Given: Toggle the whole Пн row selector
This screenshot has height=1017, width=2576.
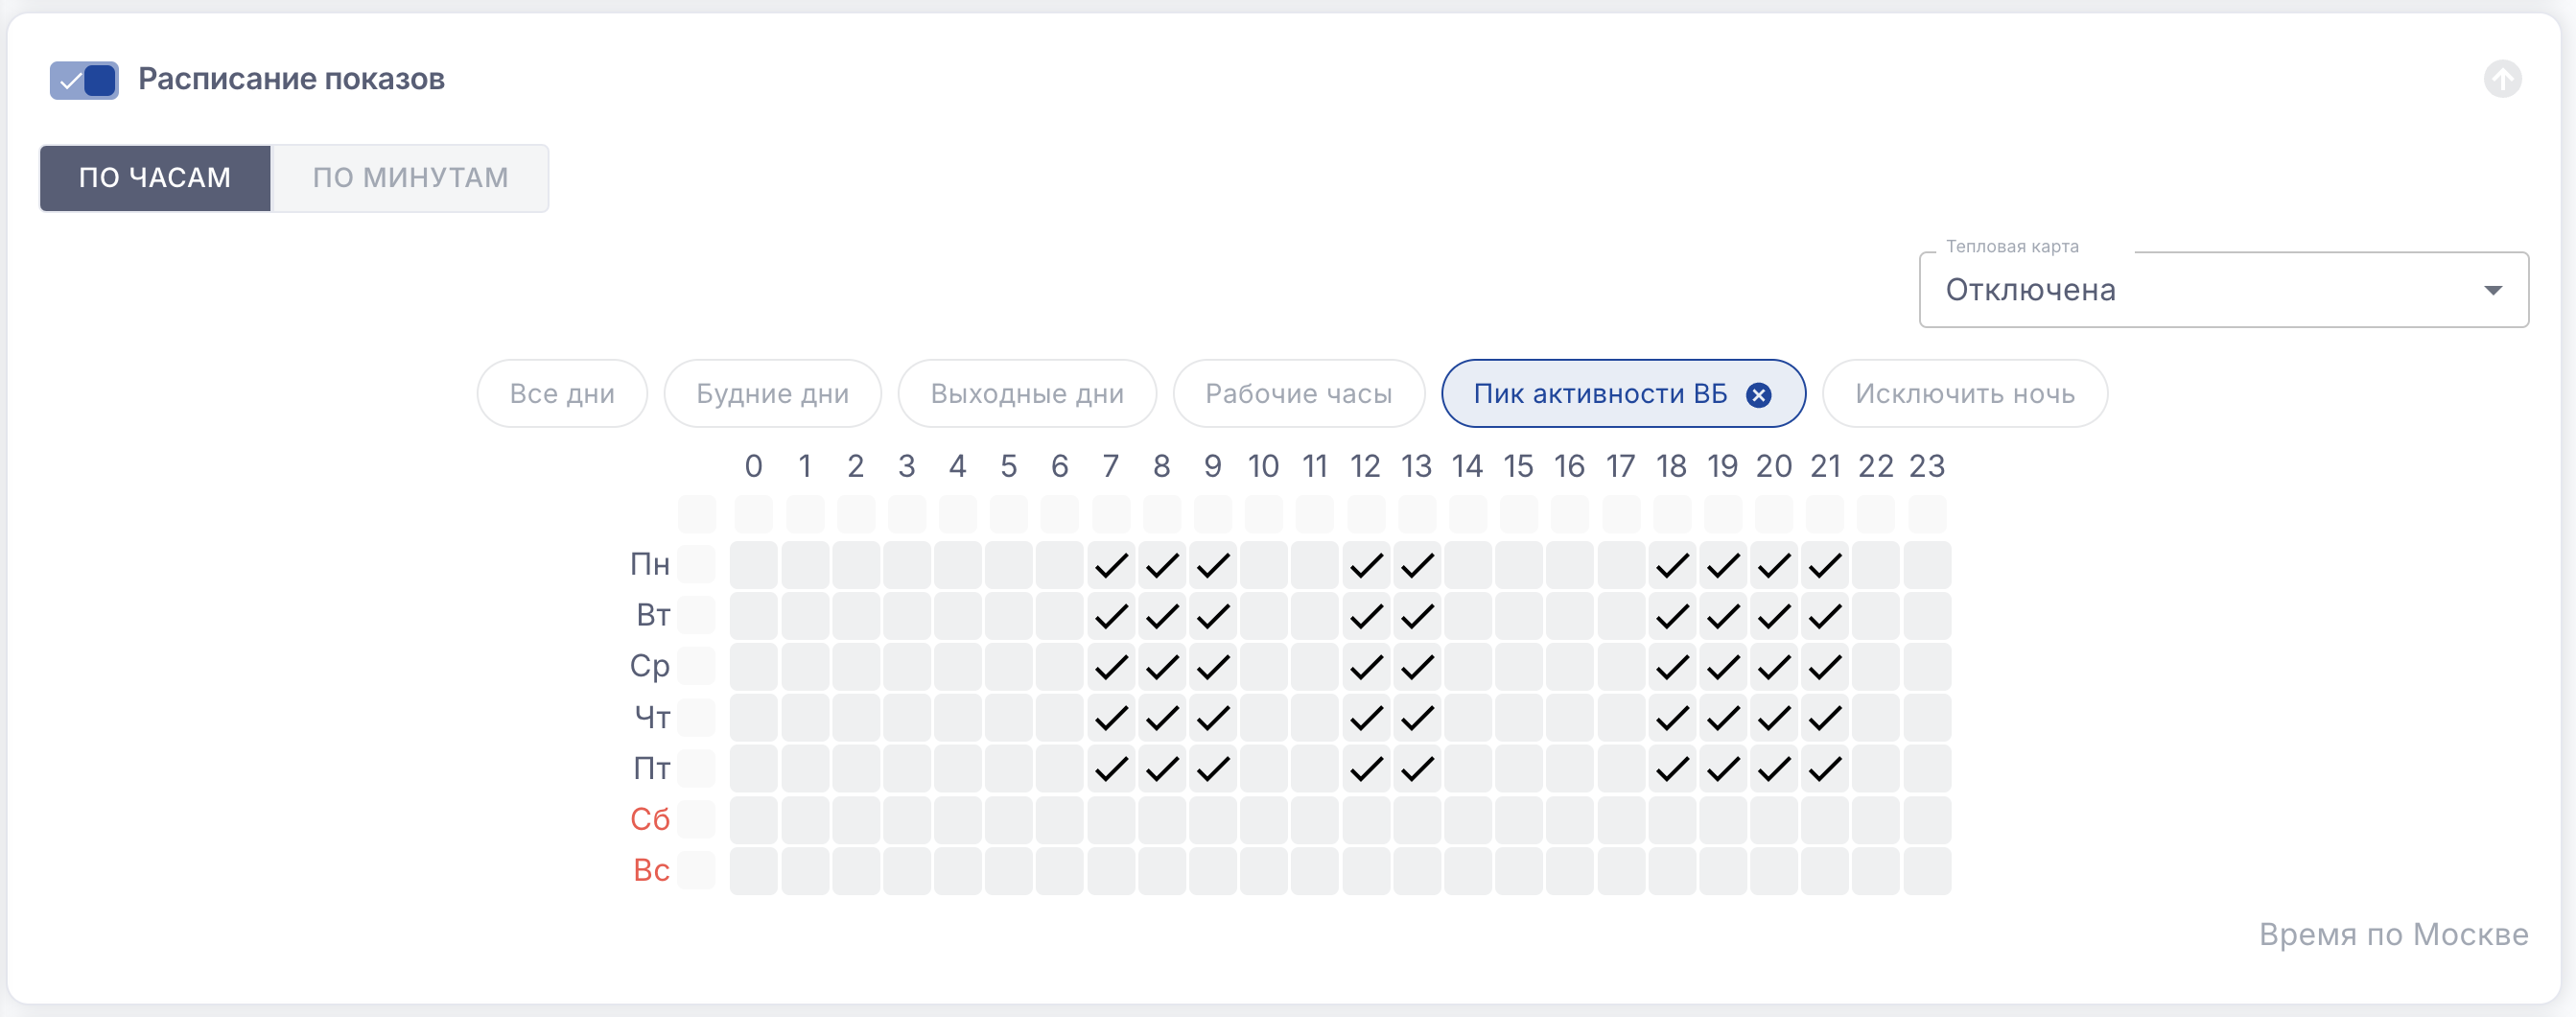Looking at the screenshot, I should pos(697,565).
